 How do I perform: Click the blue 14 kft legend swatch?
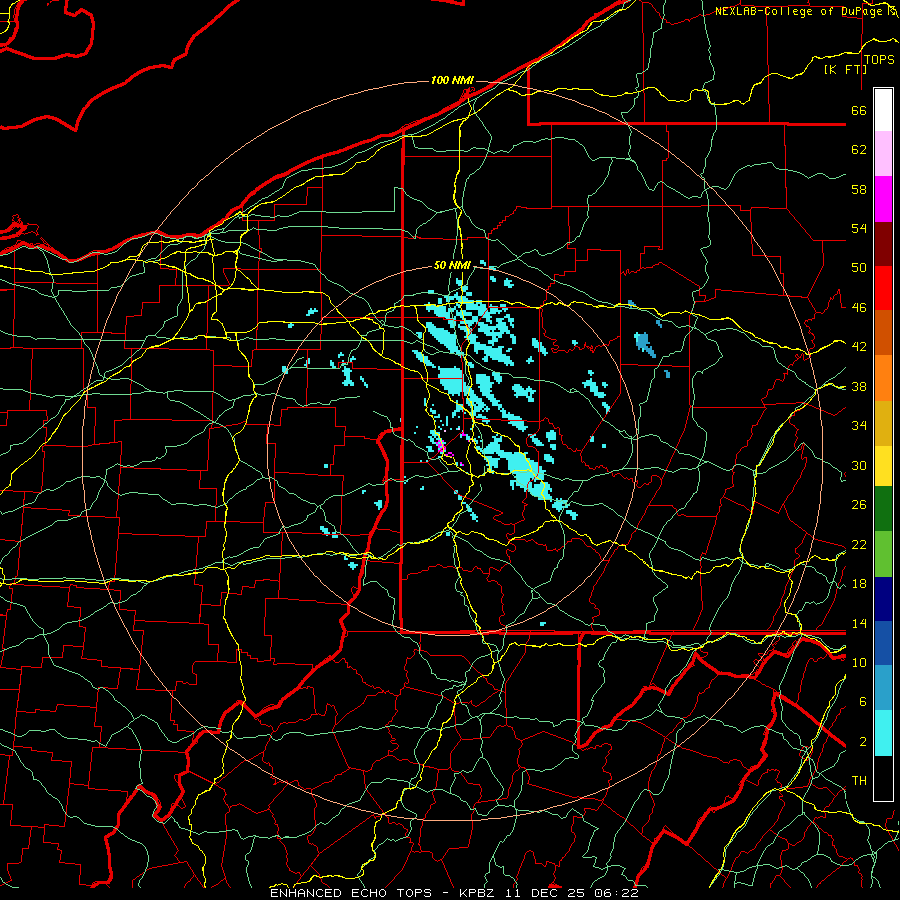coord(883,643)
